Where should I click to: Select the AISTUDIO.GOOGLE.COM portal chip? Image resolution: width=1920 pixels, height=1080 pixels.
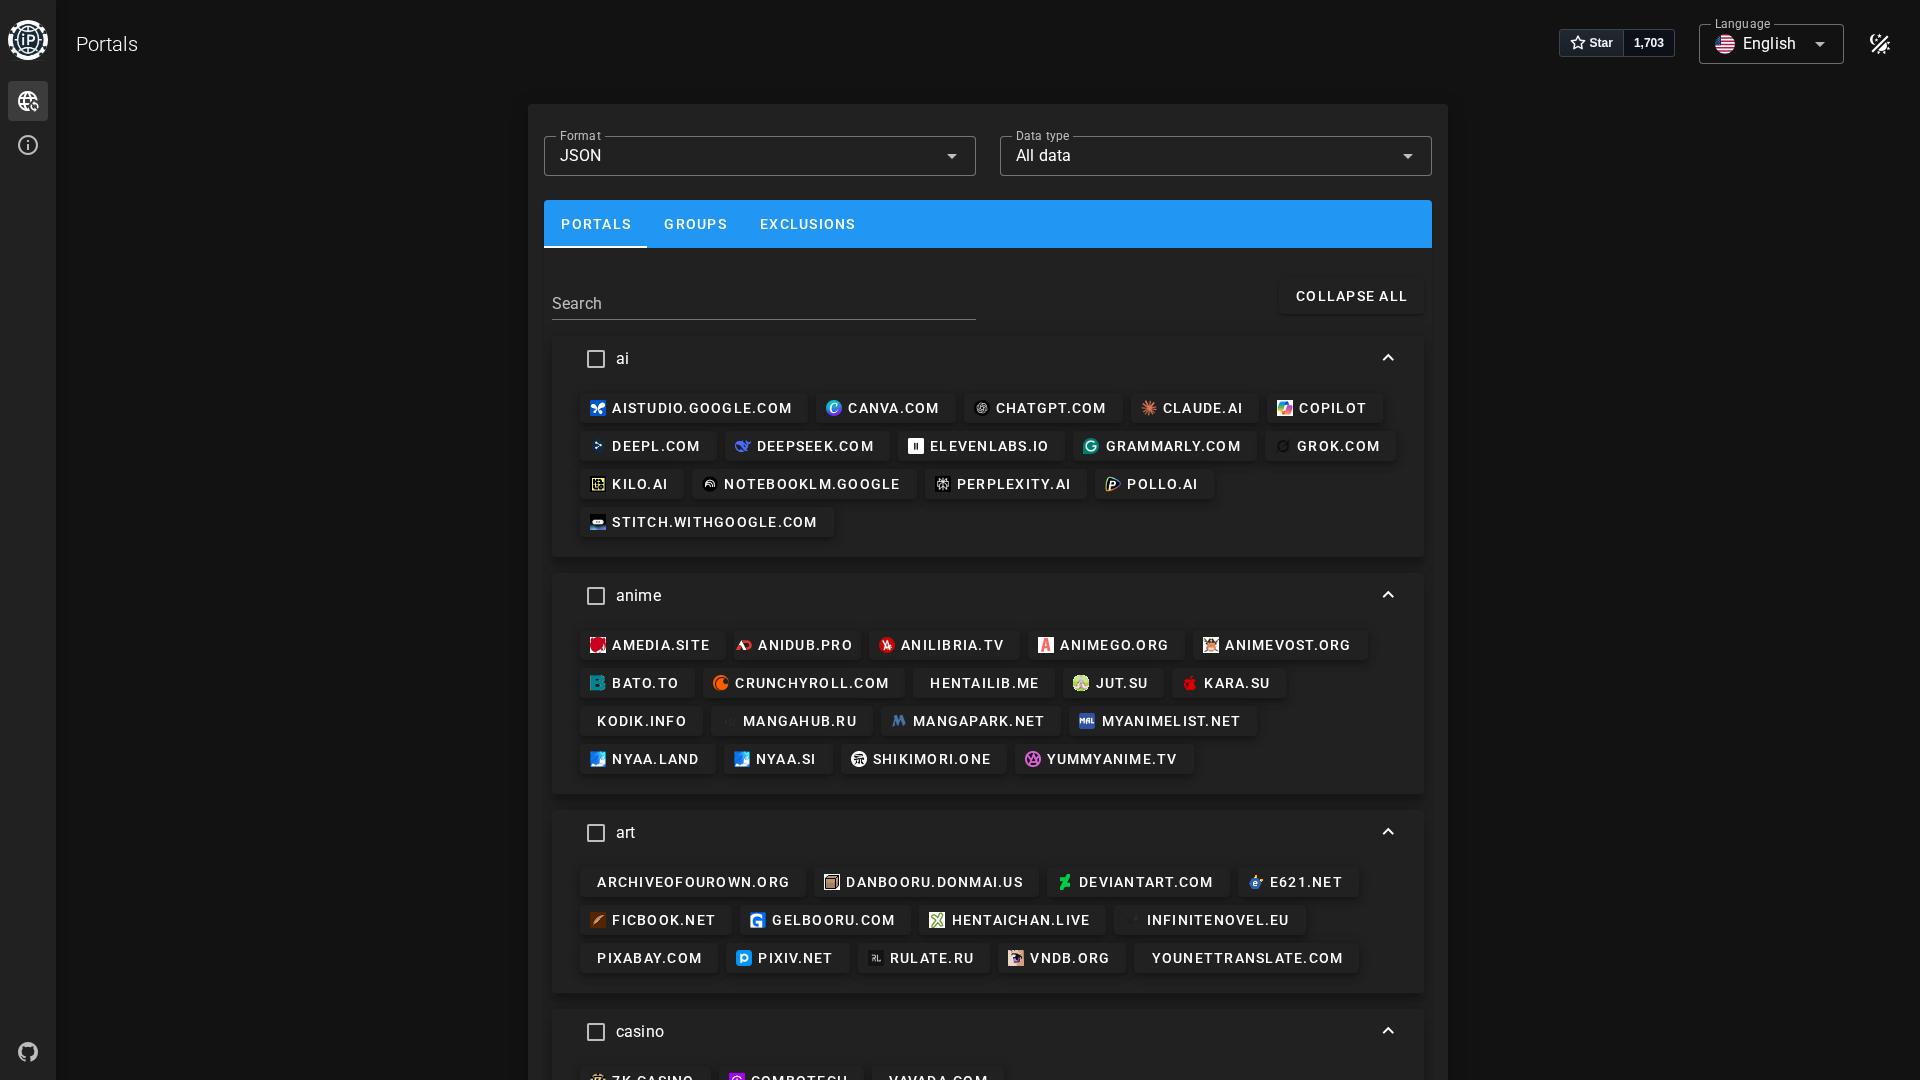point(694,408)
